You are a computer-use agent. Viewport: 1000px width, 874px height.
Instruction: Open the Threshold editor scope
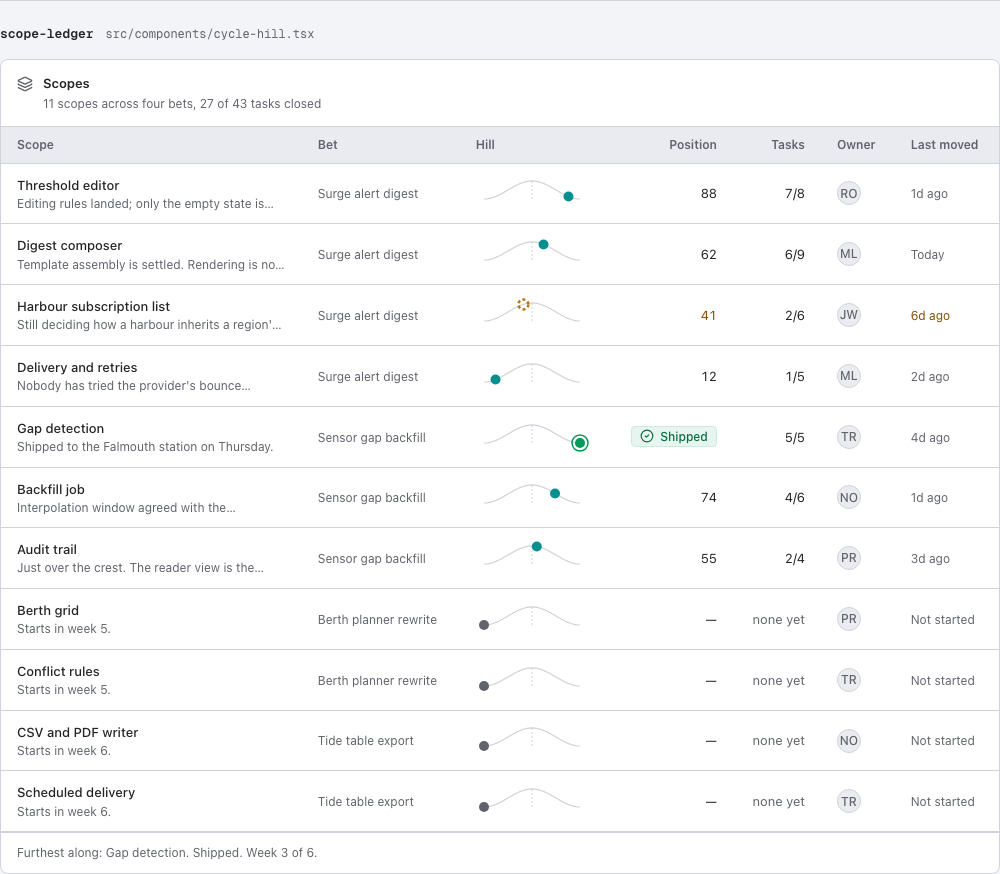pos(68,185)
